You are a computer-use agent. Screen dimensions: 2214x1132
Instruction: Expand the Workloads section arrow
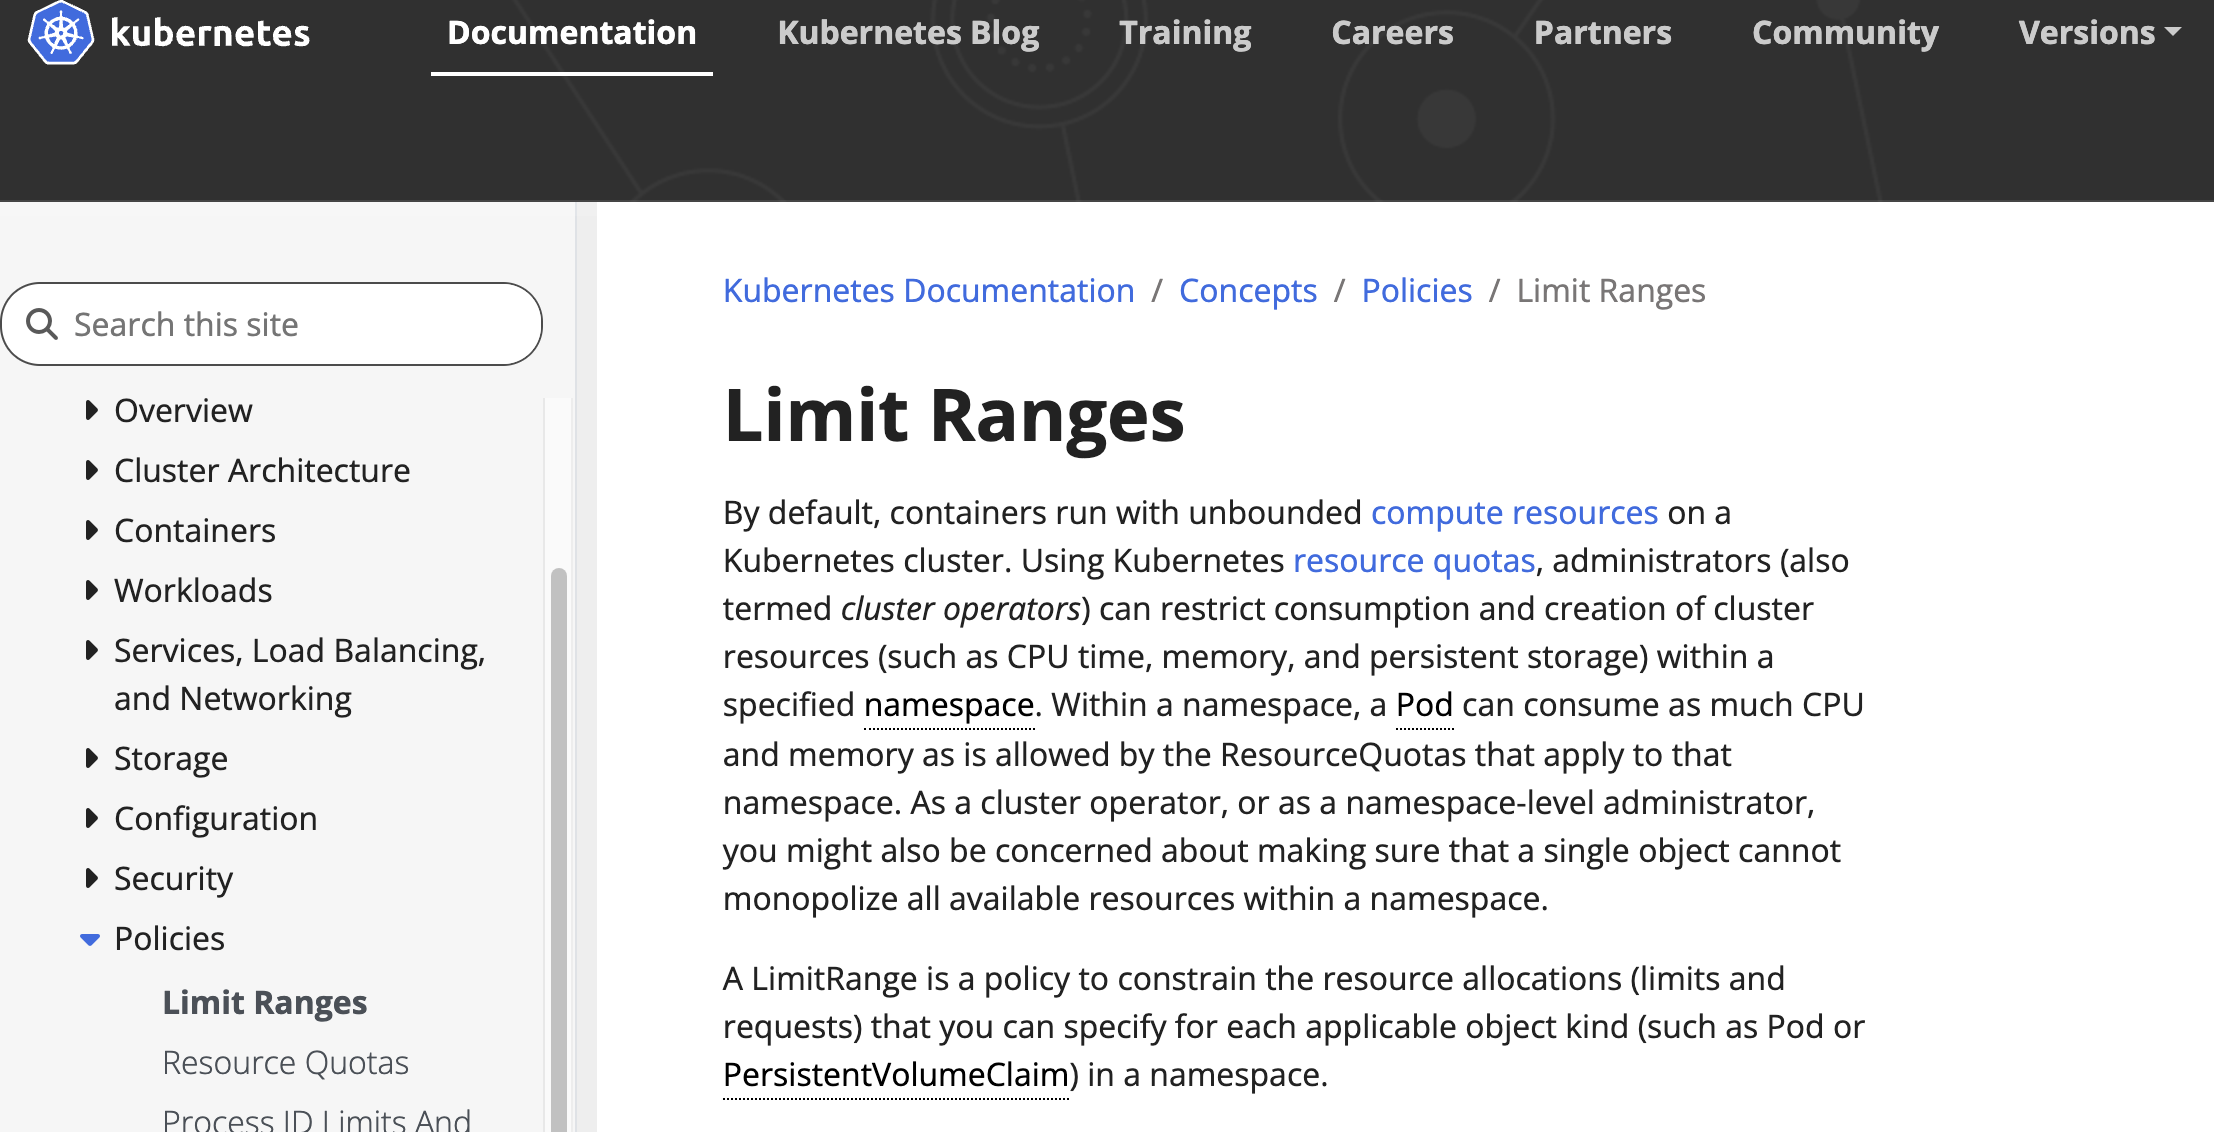[92, 590]
